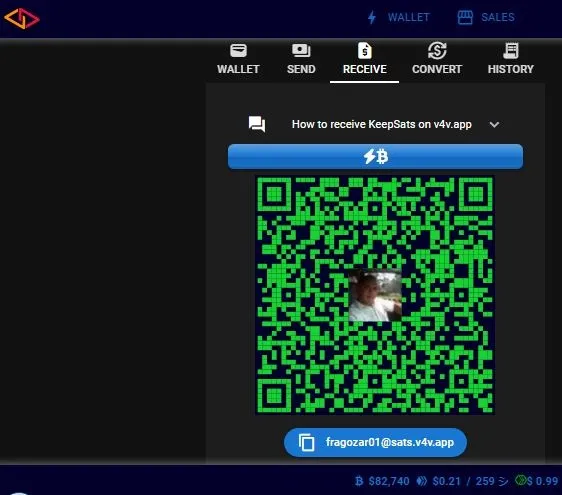Click the RECEIVE document dollar icon
This screenshot has width=562, height=495.
365,51
